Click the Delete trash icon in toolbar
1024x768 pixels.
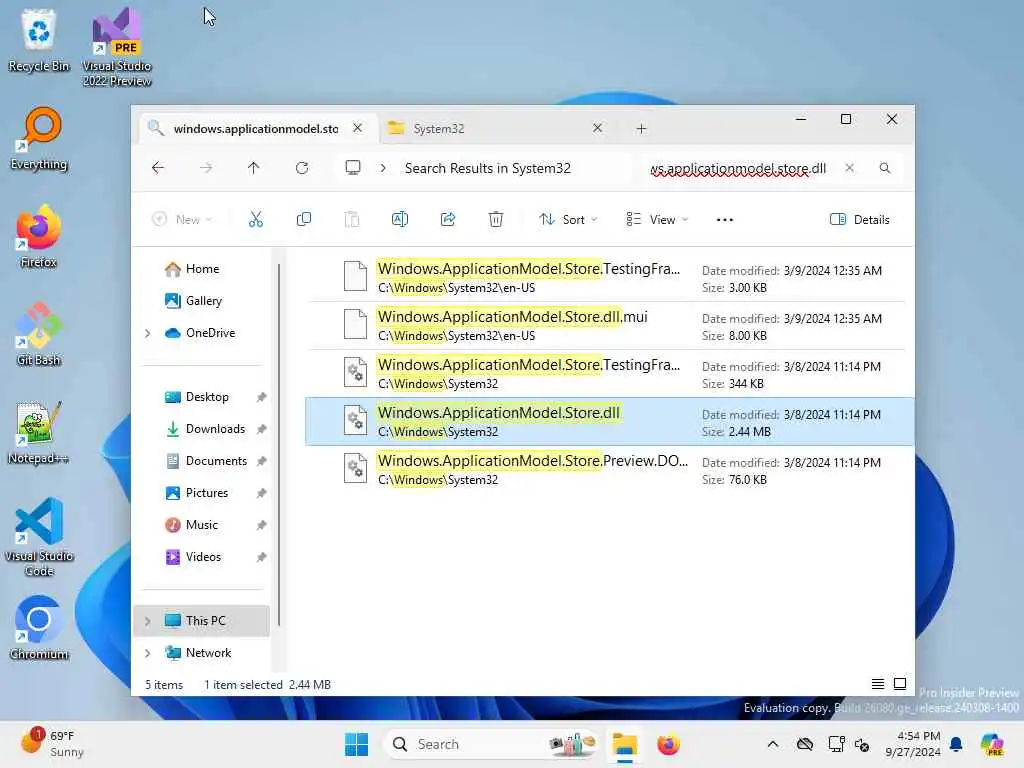(496, 219)
